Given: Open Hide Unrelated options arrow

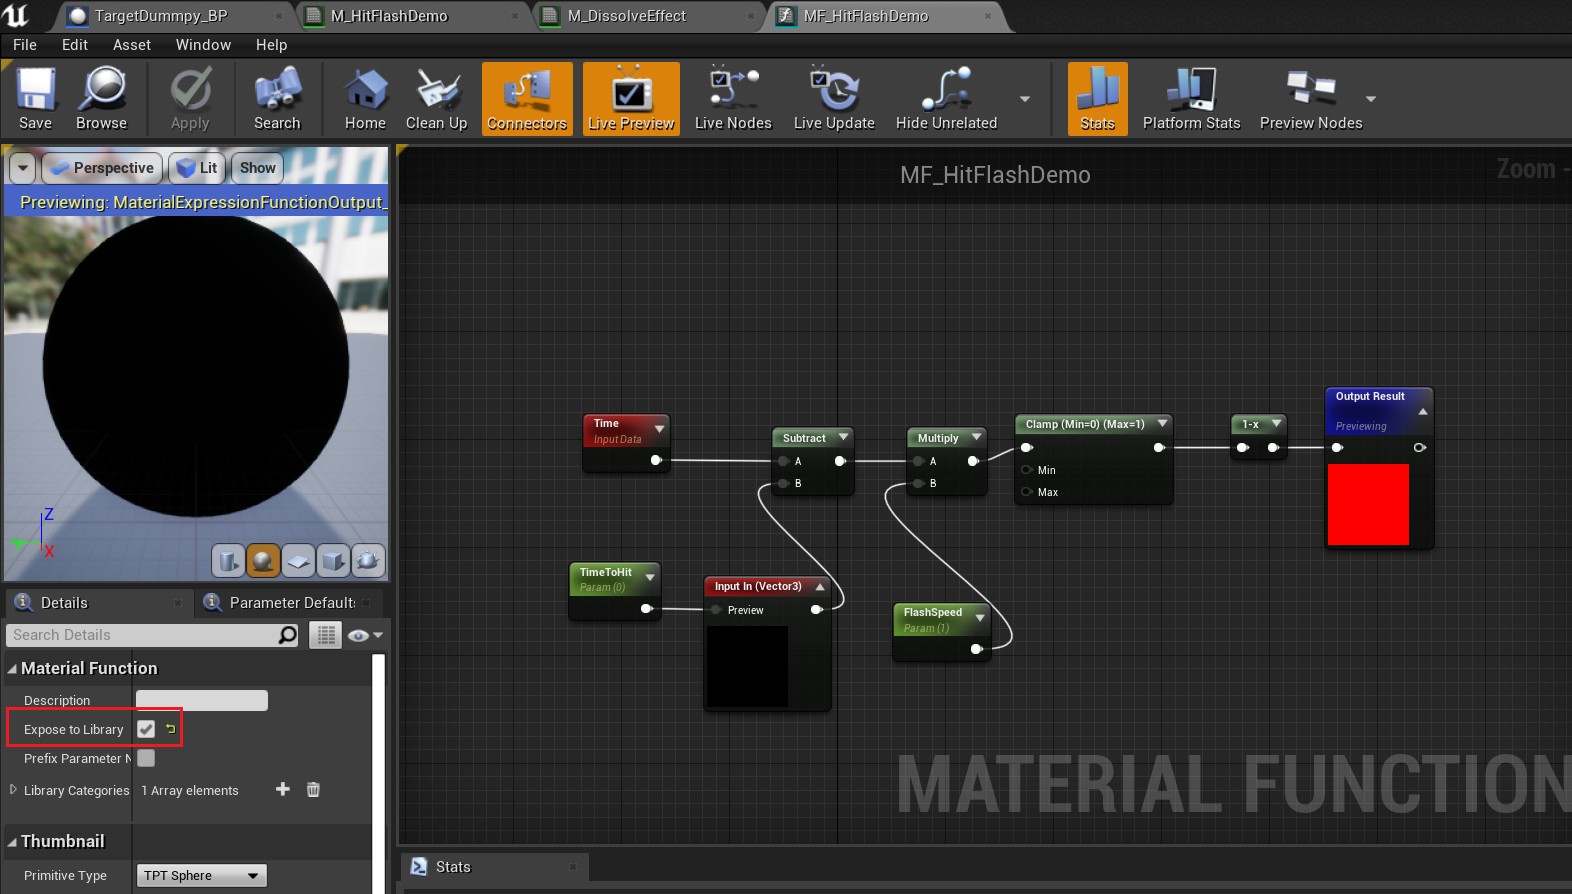Looking at the screenshot, I should [1024, 99].
